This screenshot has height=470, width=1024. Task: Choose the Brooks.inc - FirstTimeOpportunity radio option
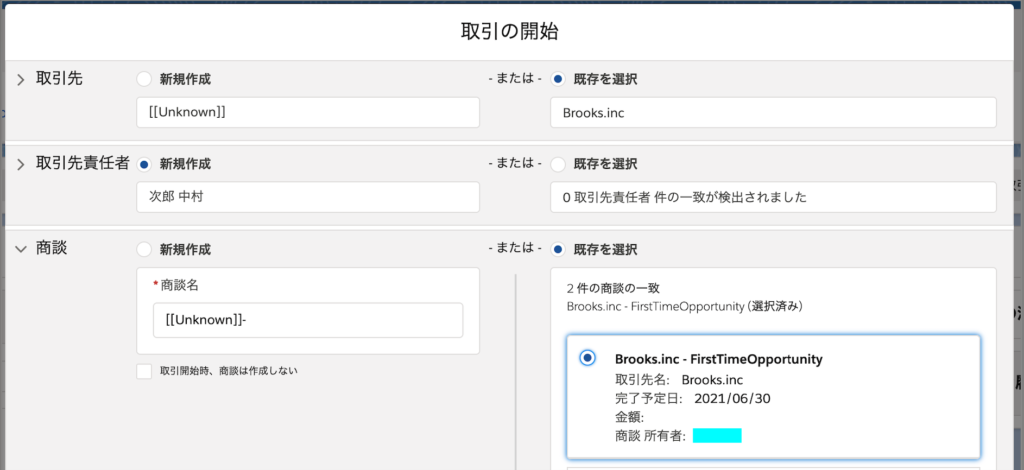point(588,358)
